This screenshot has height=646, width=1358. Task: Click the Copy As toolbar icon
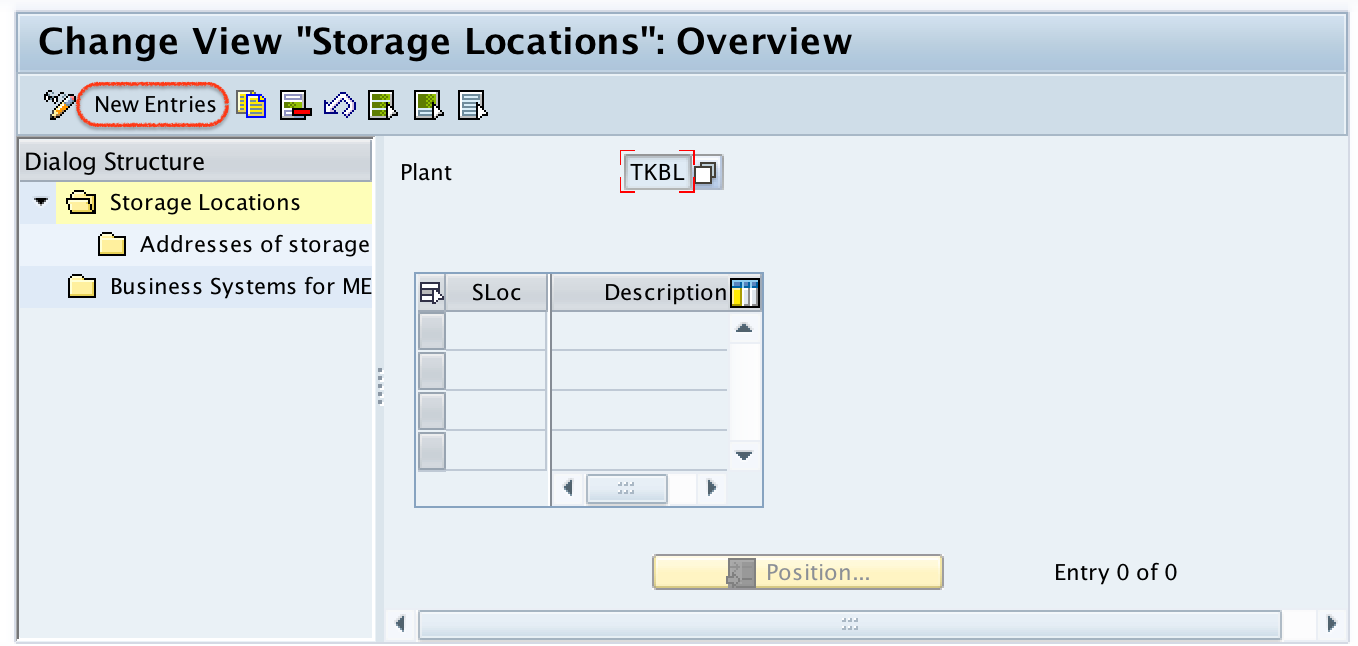pos(252,104)
